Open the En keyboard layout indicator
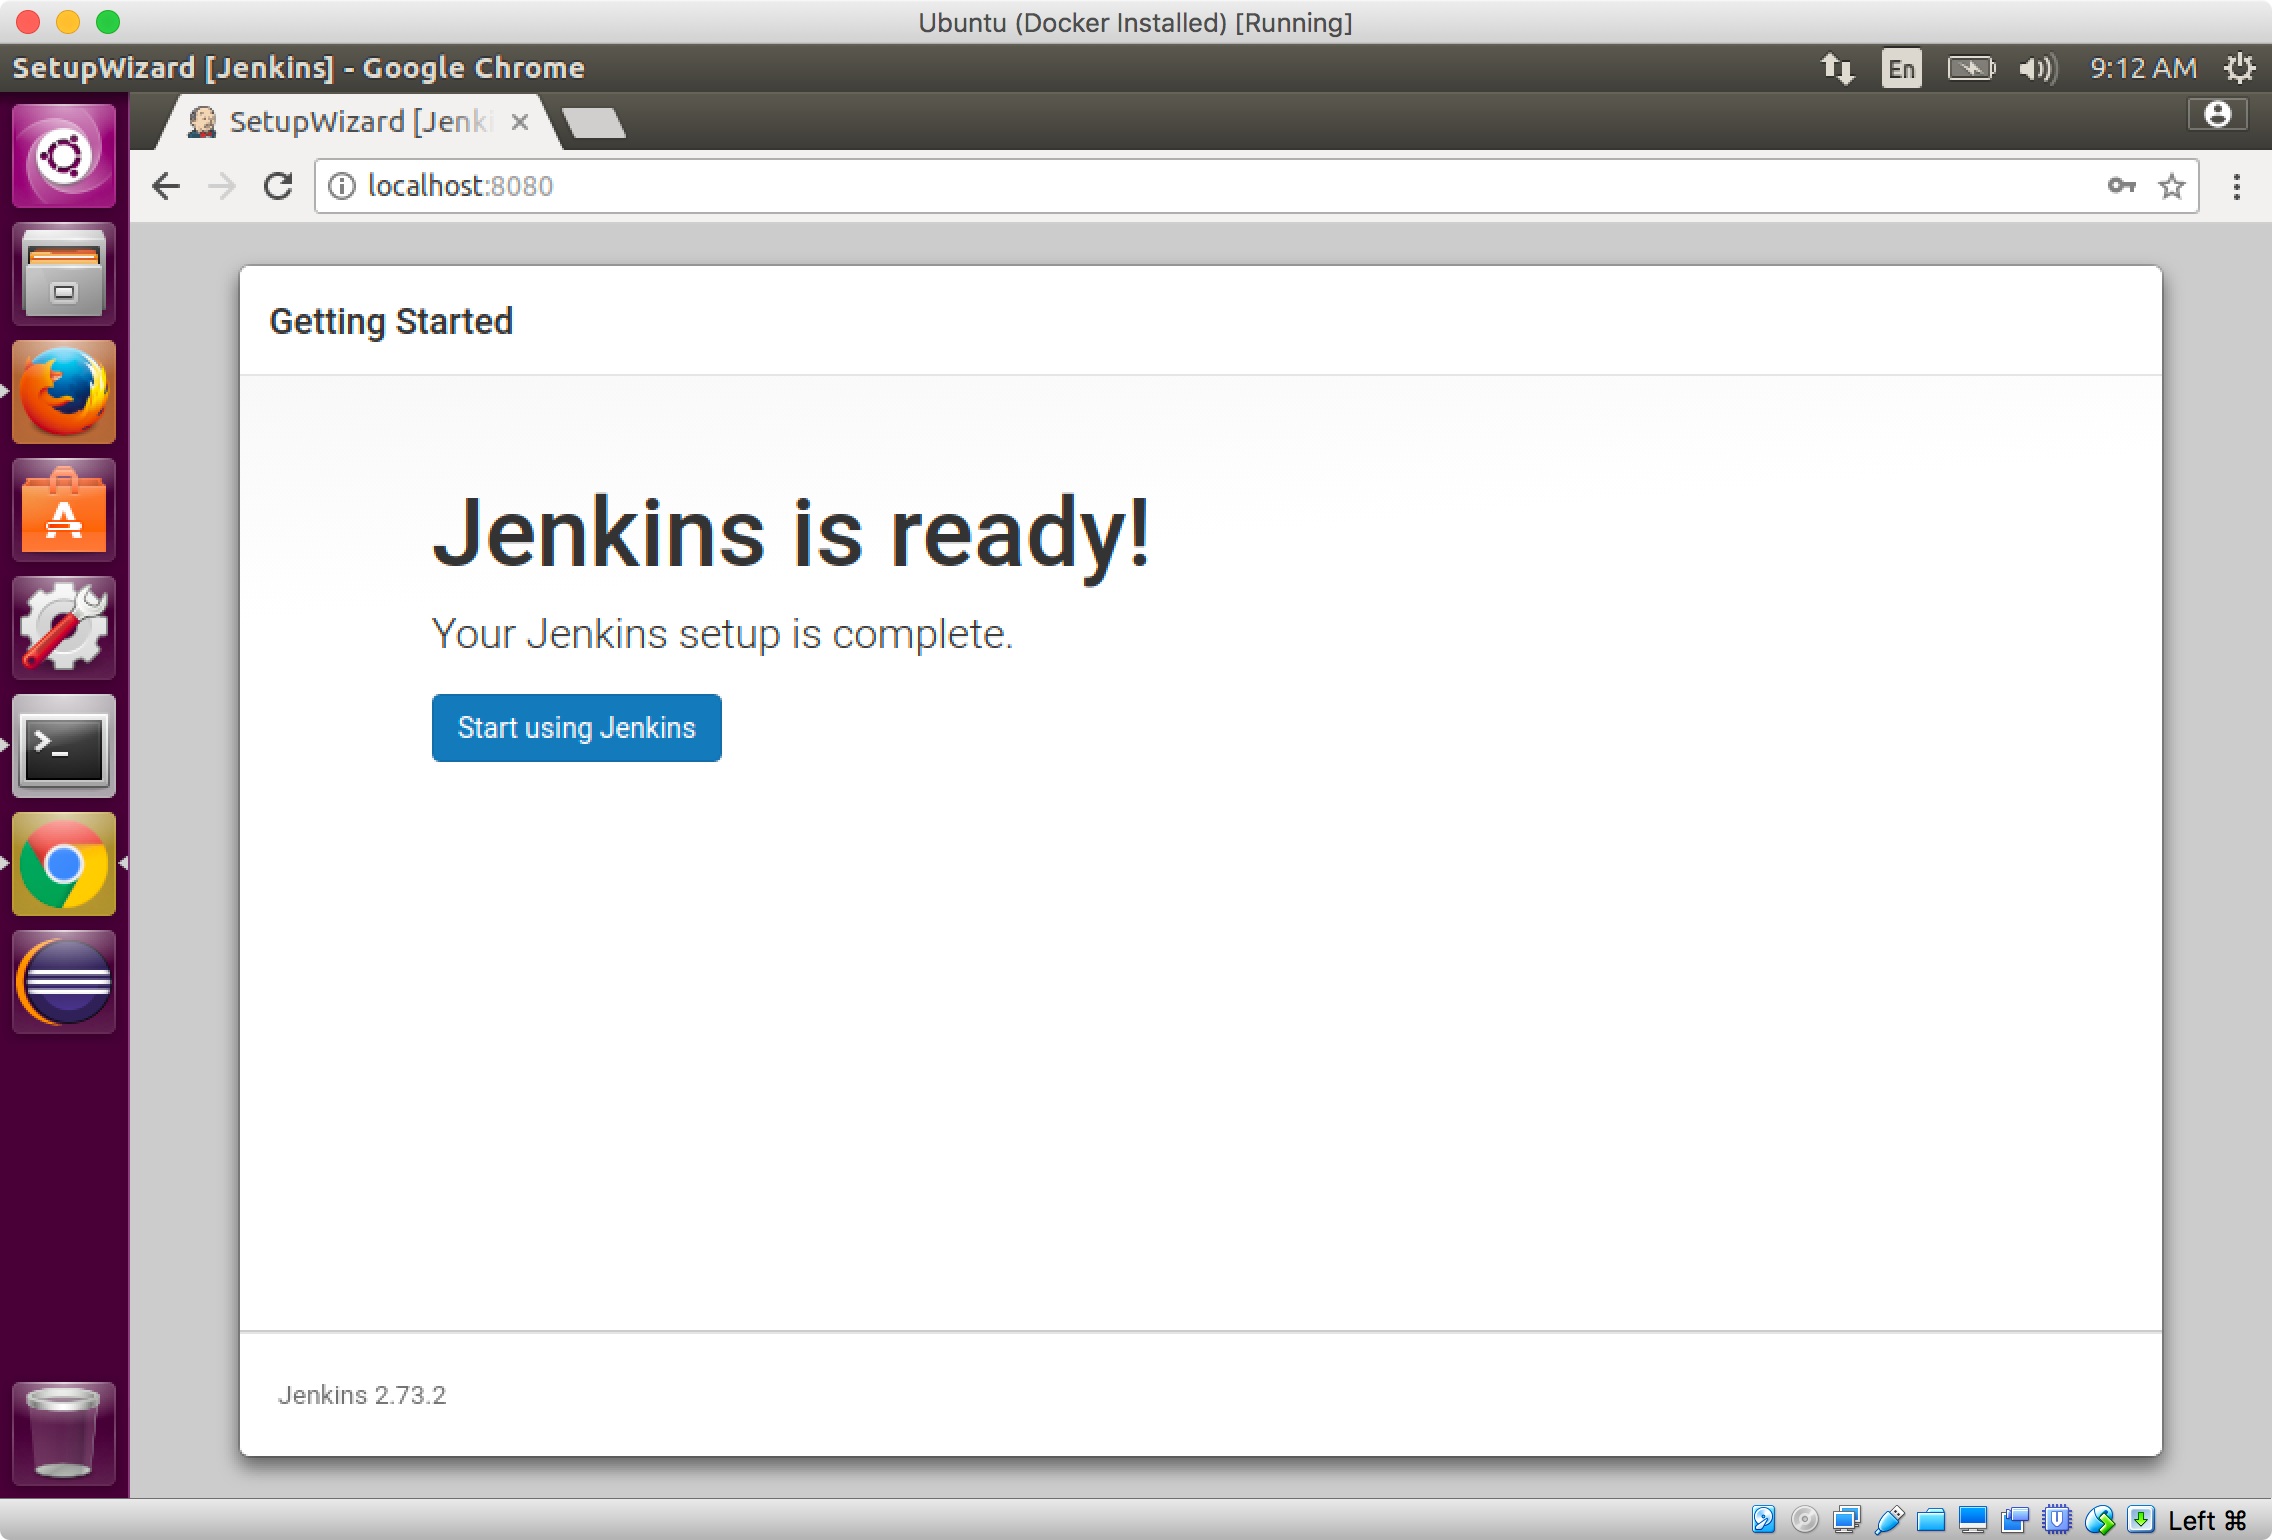 tap(1901, 68)
